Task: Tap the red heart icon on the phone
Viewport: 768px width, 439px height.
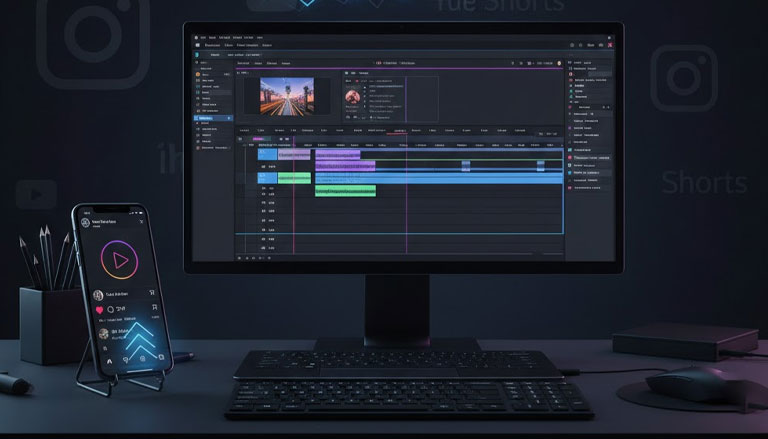Action: pyautogui.click(x=99, y=310)
